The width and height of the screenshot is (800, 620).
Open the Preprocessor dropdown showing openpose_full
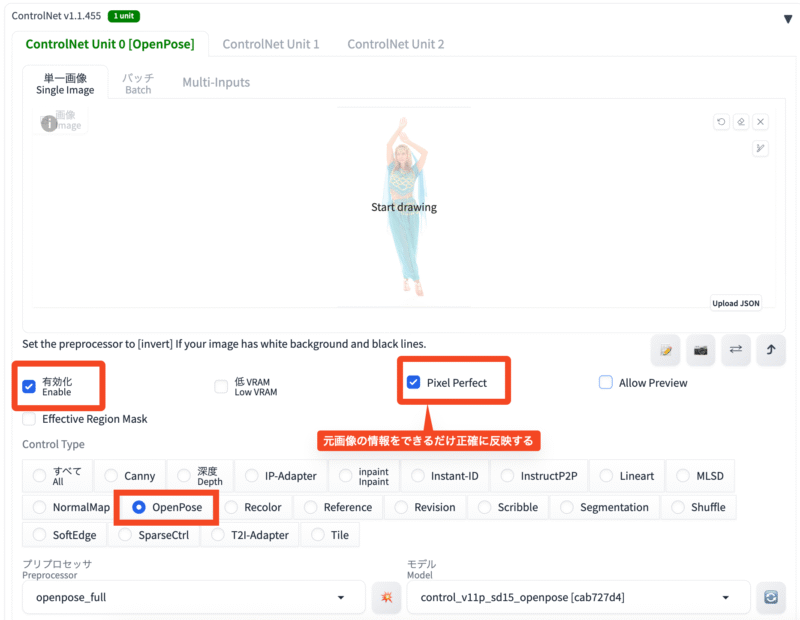tap(194, 597)
